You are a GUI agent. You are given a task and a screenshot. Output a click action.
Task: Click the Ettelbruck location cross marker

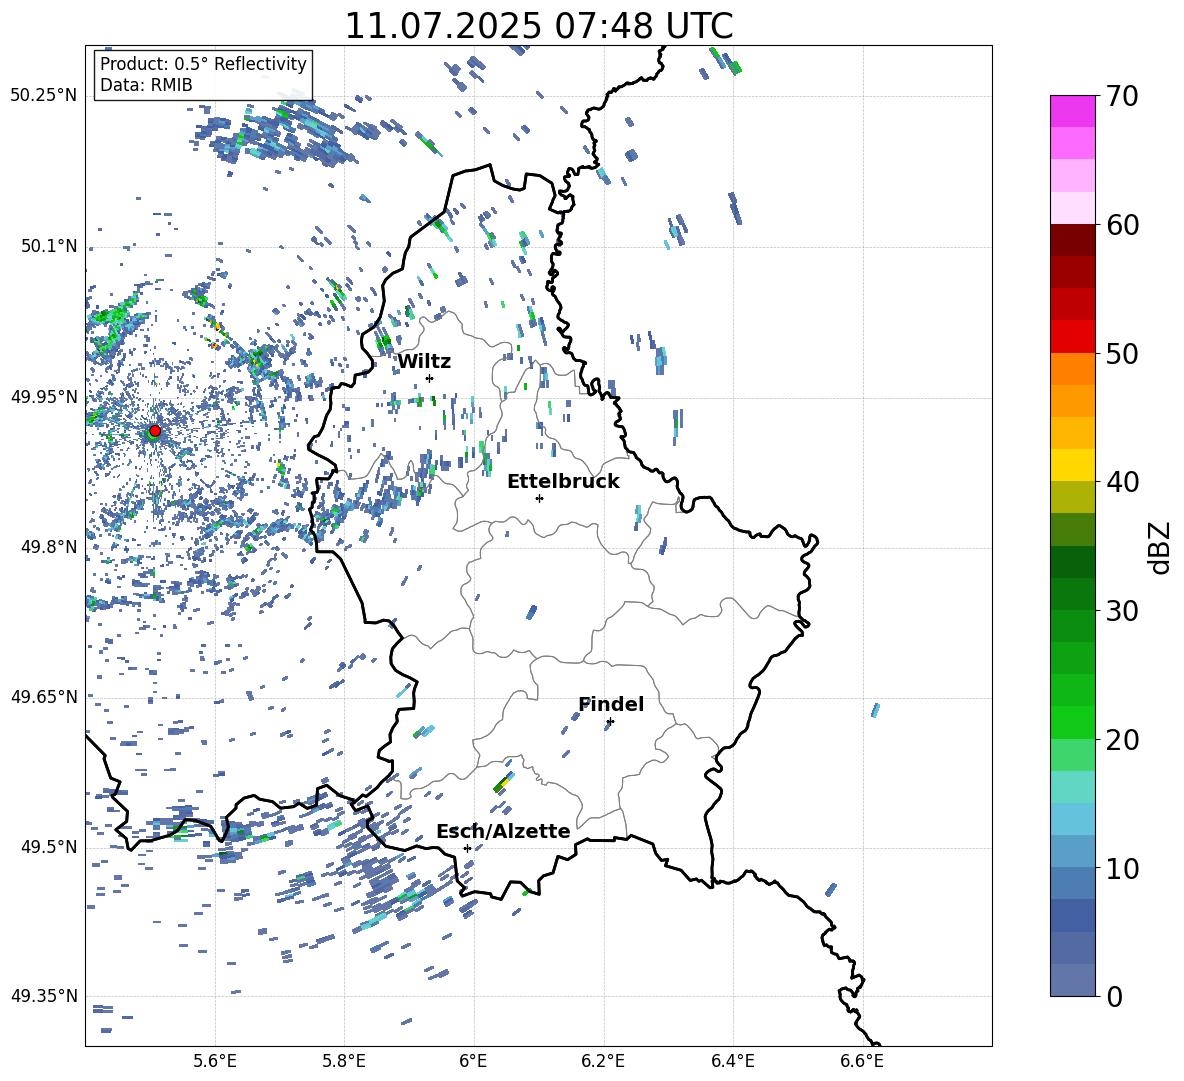539,498
